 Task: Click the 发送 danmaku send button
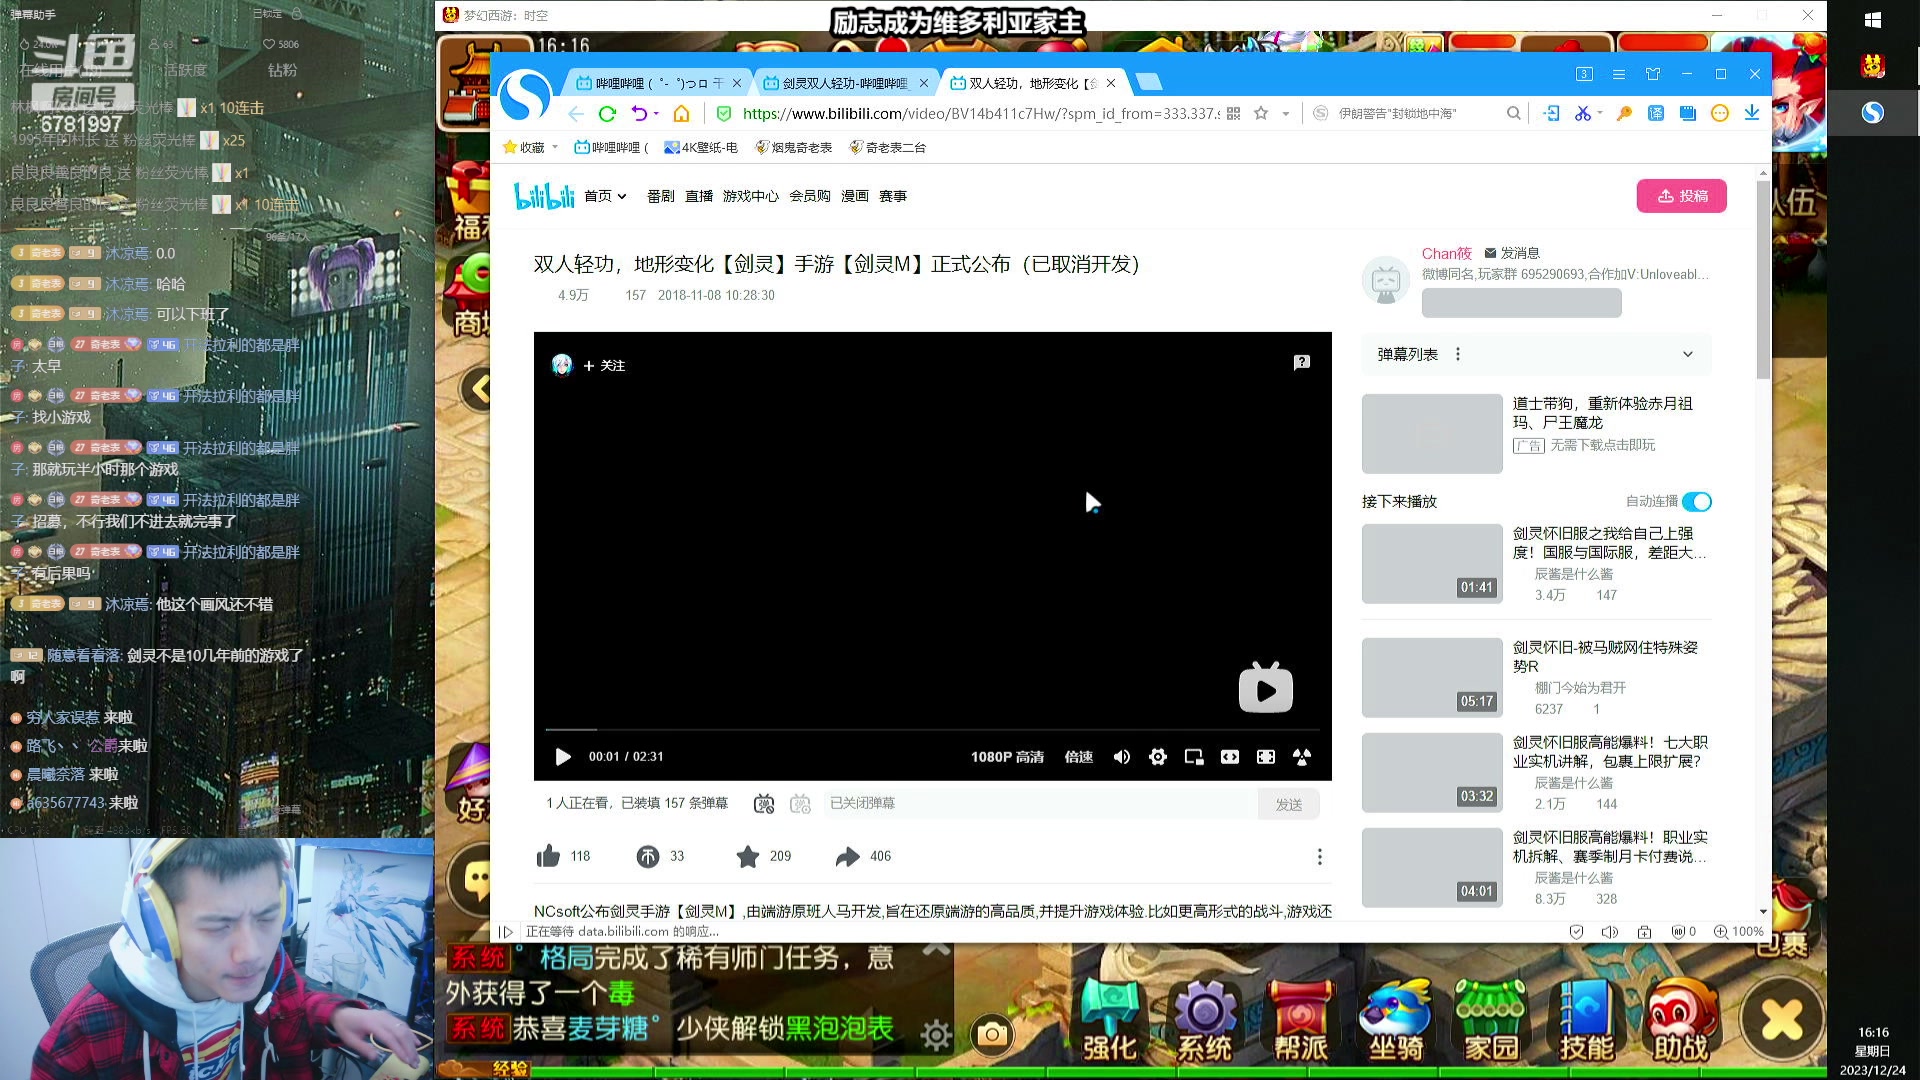click(x=1289, y=804)
